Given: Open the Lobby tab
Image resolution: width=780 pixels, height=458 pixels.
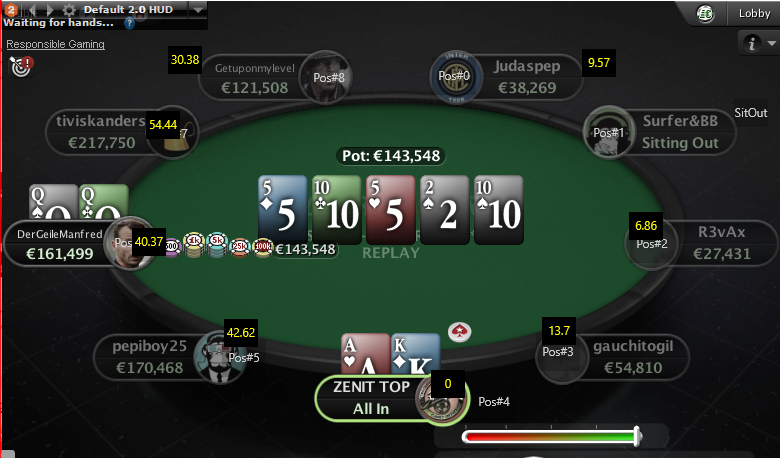Looking at the screenshot, I should [x=754, y=13].
